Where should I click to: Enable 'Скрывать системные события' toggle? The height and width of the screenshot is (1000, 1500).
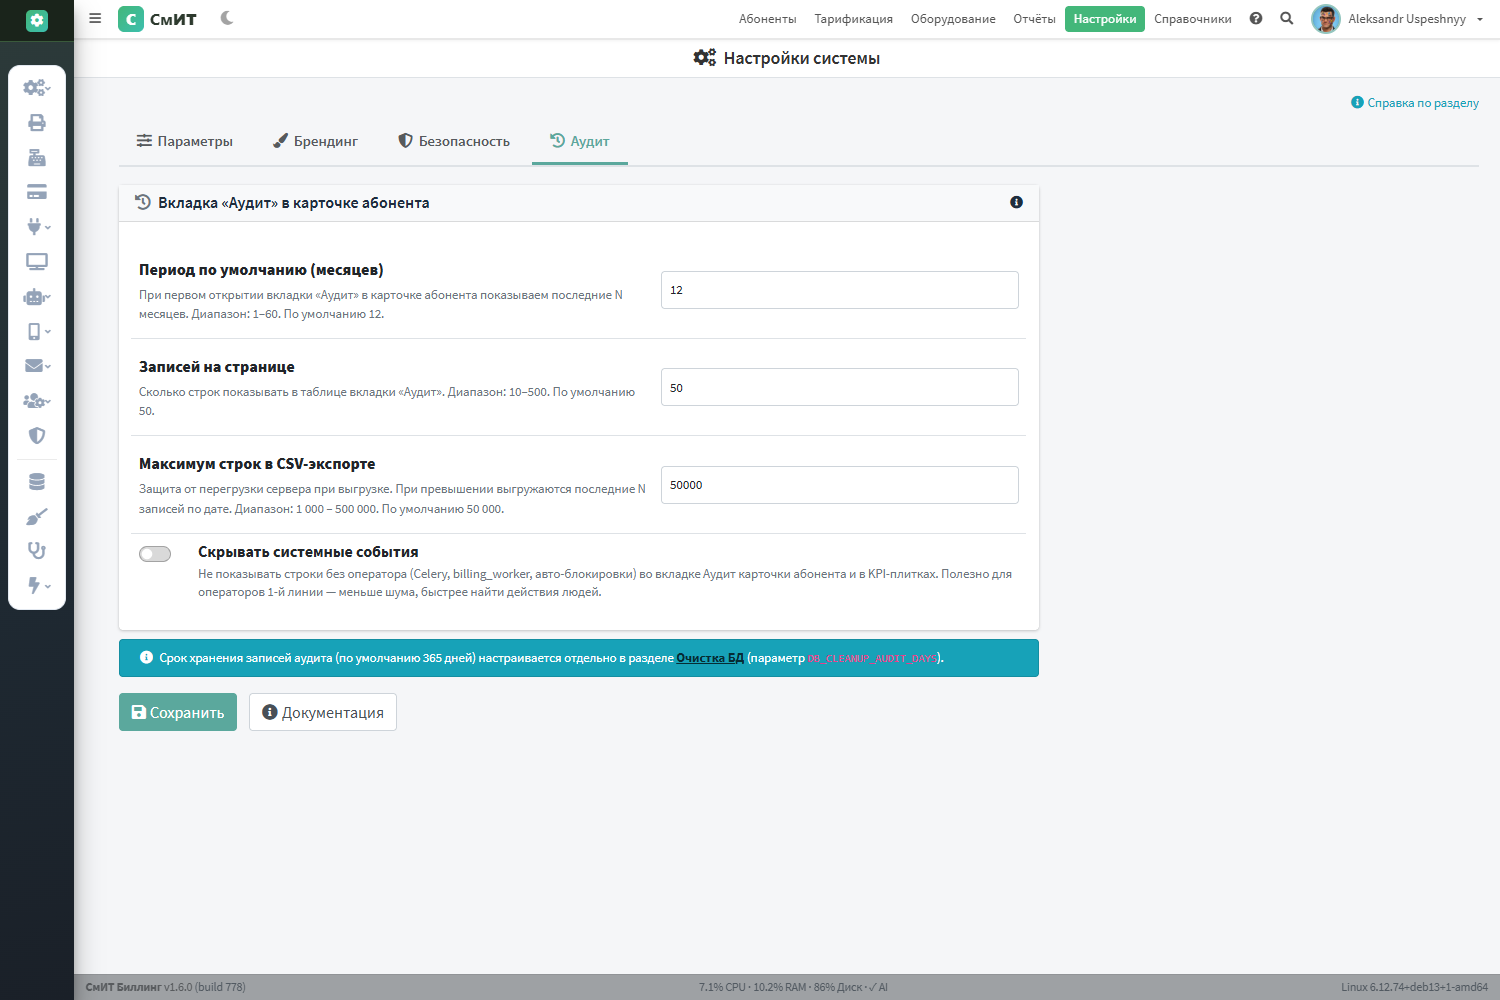click(155, 554)
